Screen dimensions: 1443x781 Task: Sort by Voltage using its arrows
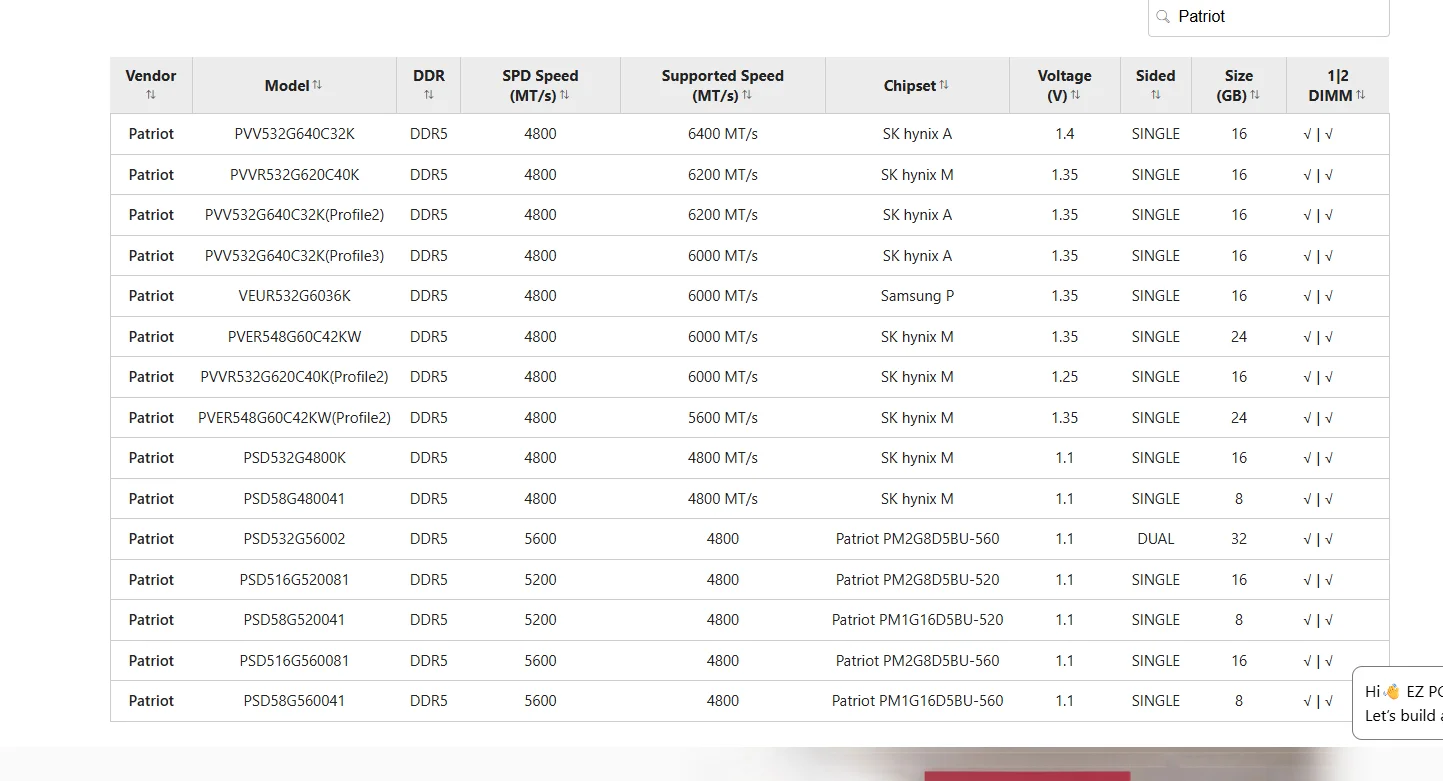[1076, 95]
